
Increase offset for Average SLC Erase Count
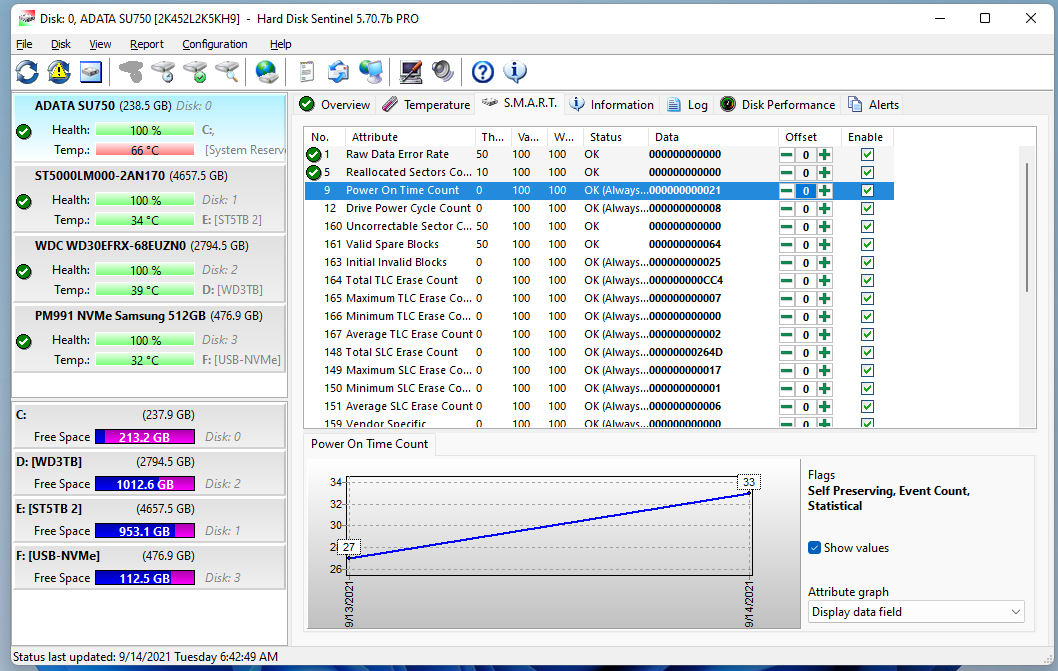pos(824,406)
